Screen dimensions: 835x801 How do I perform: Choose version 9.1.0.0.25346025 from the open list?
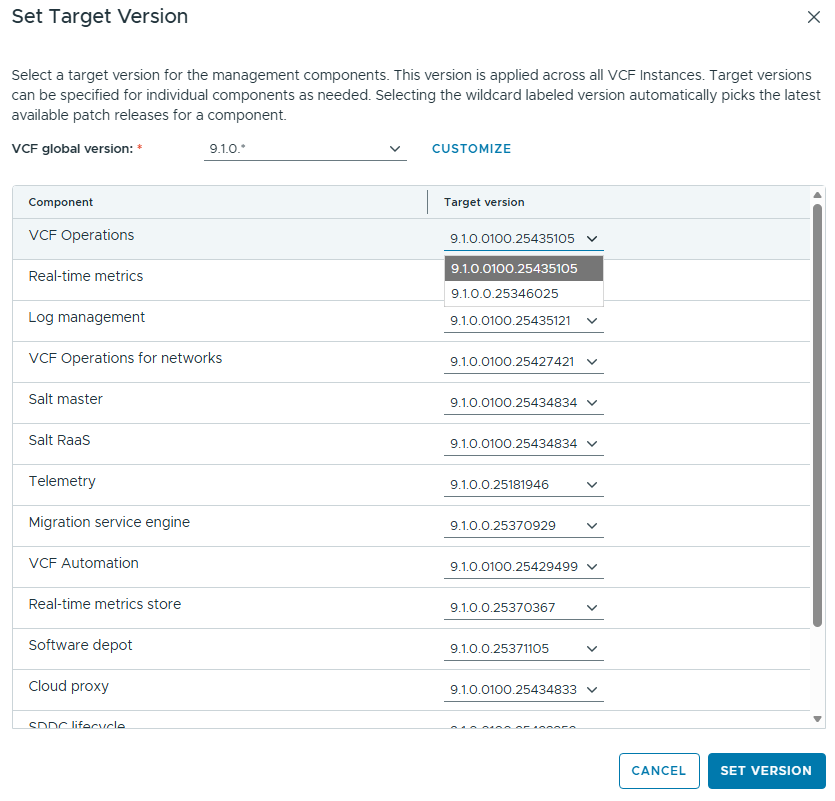pos(523,293)
